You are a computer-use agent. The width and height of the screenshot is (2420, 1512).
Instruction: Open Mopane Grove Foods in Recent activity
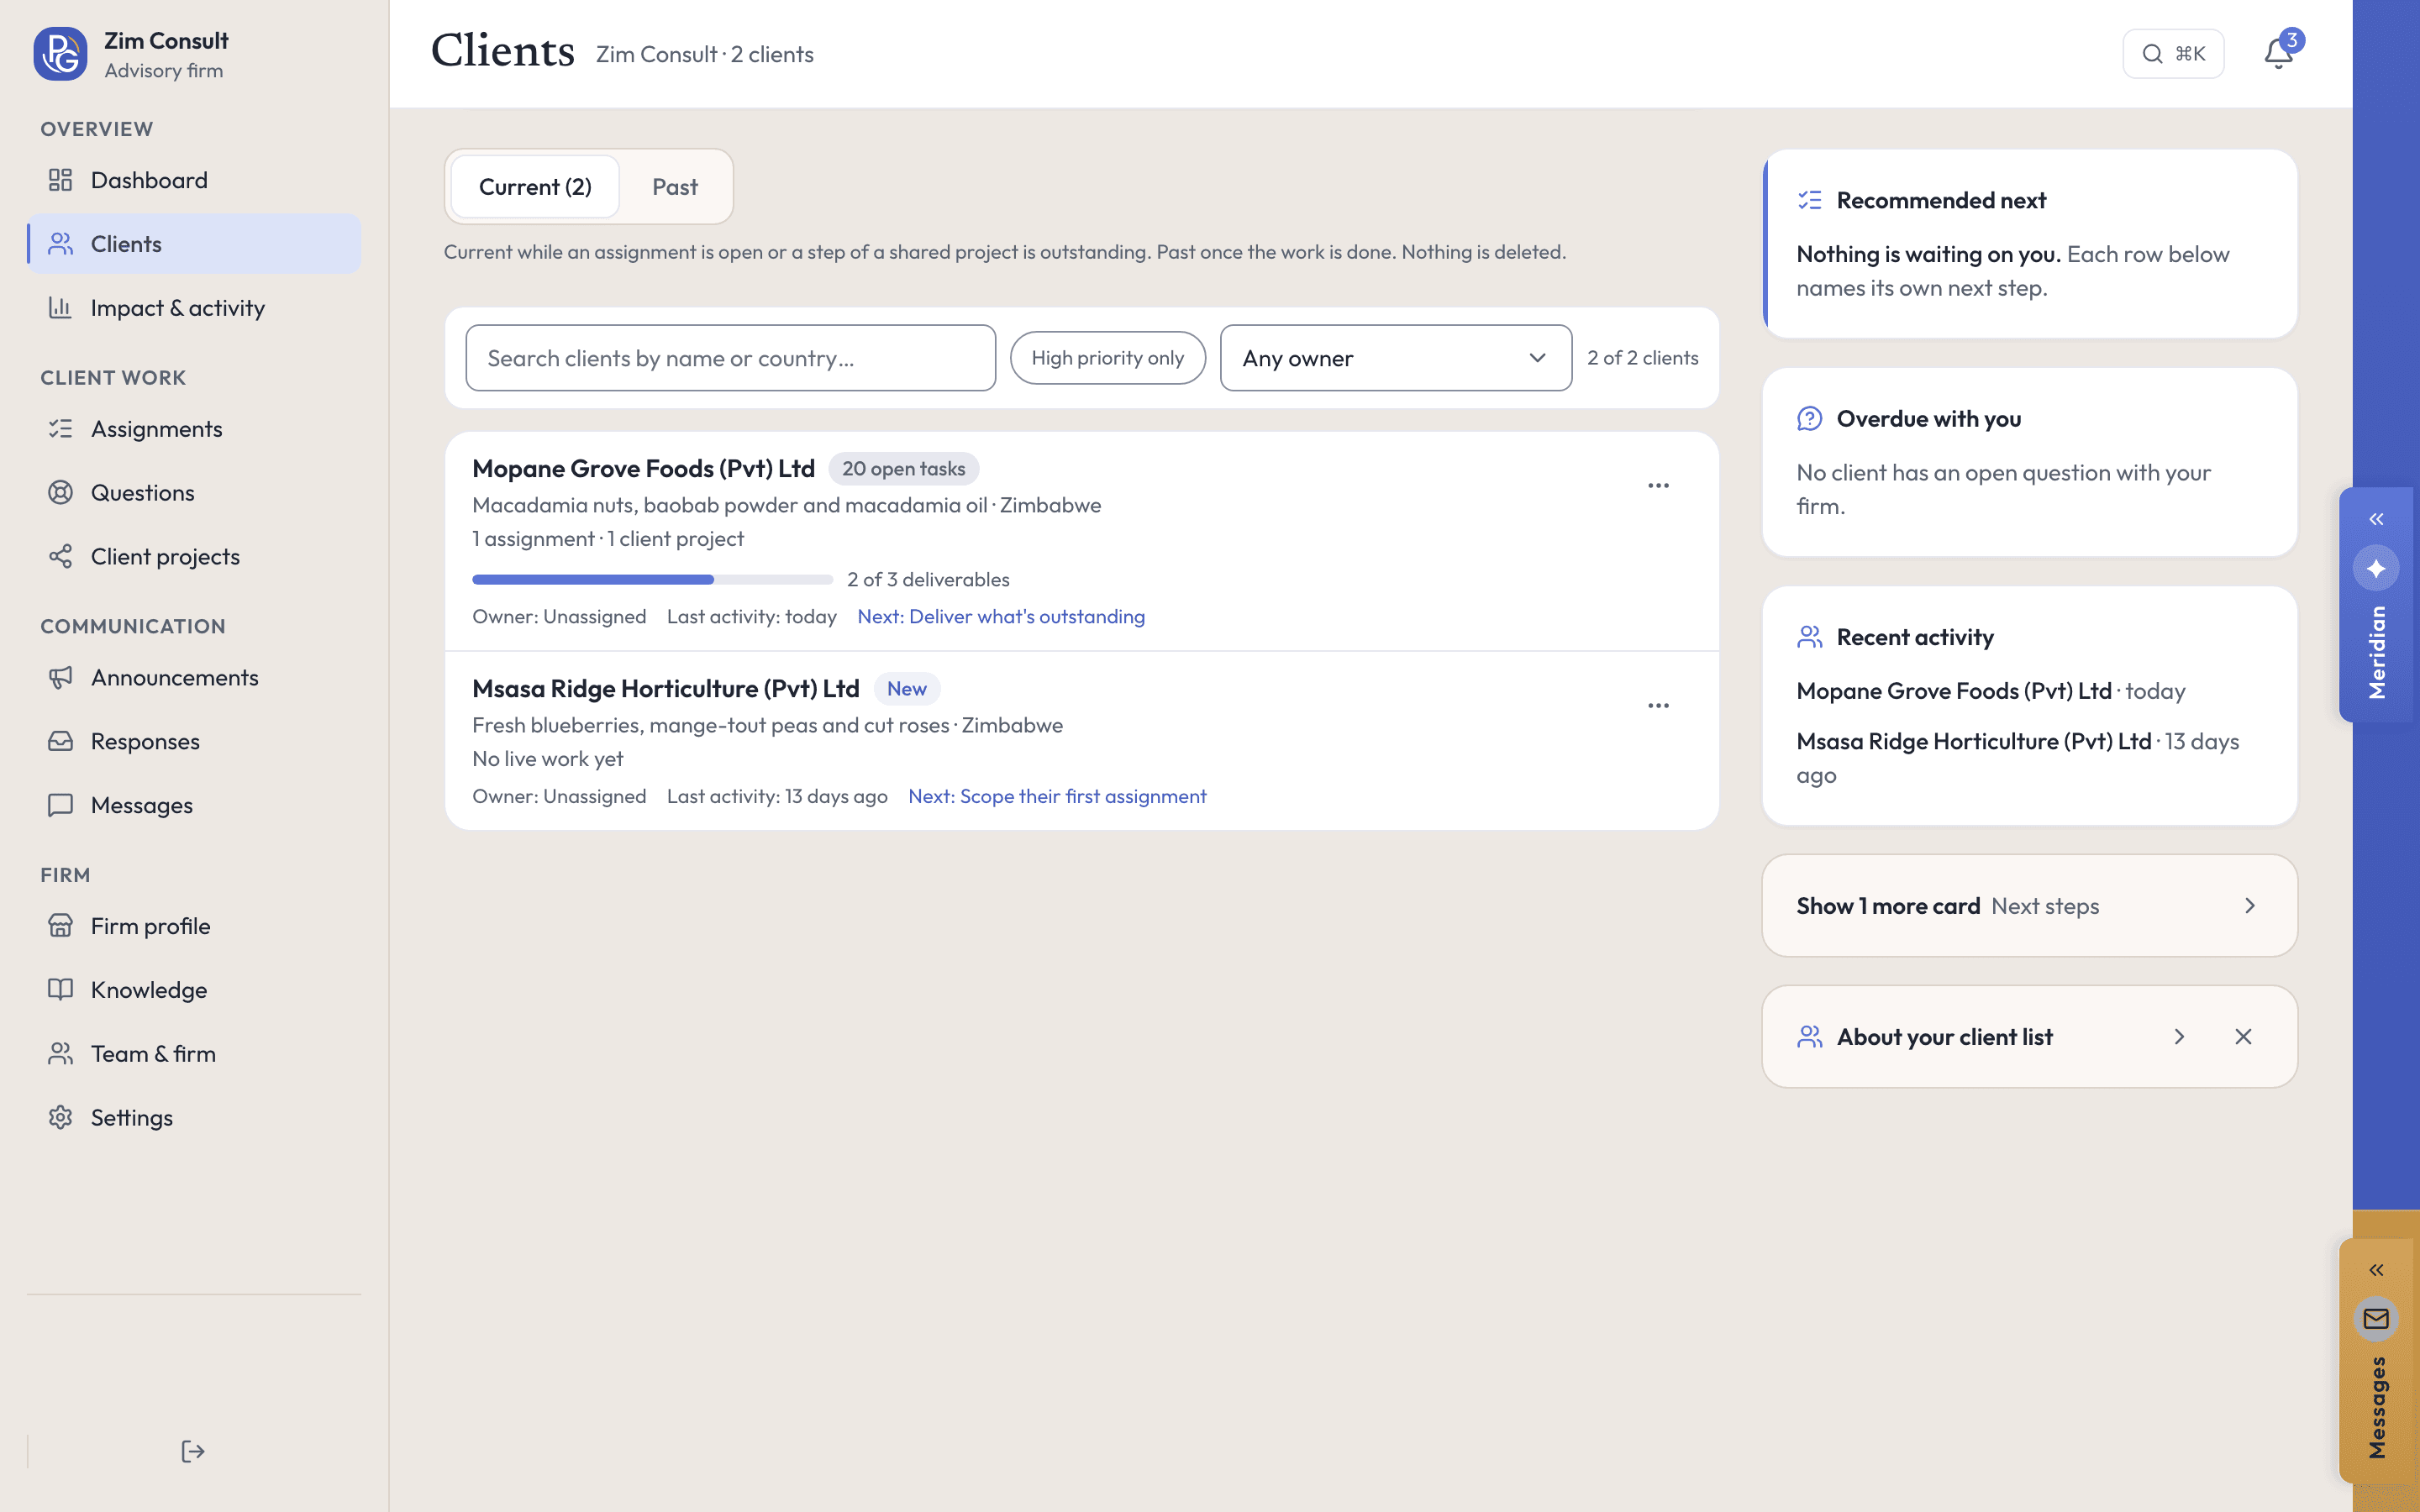[x=1953, y=691]
